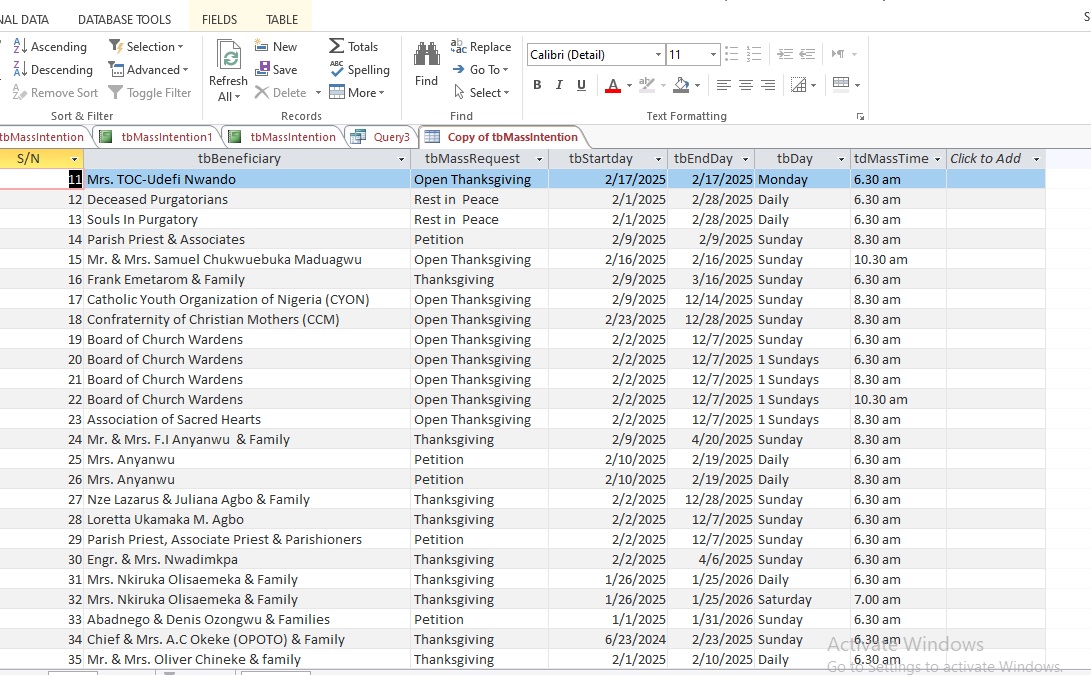Toggle Bold text formatting
This screenshot has width=1091, height=675.
(x=537, y=85)
